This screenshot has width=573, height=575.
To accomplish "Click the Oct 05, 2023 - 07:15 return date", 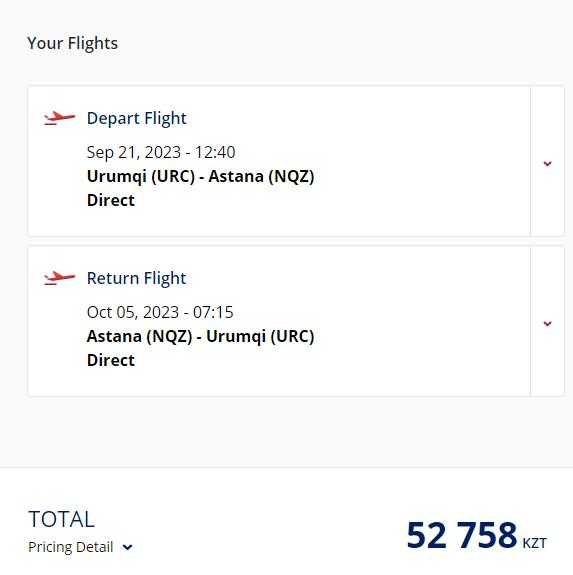I will (x=160, y=312).
